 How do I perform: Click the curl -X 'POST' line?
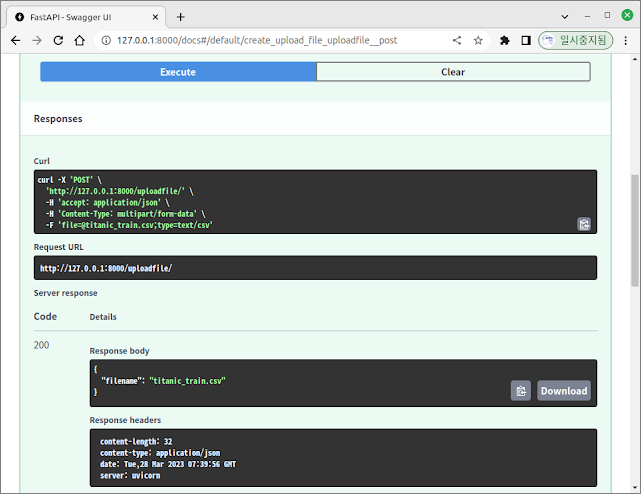[x=69, y=180]
